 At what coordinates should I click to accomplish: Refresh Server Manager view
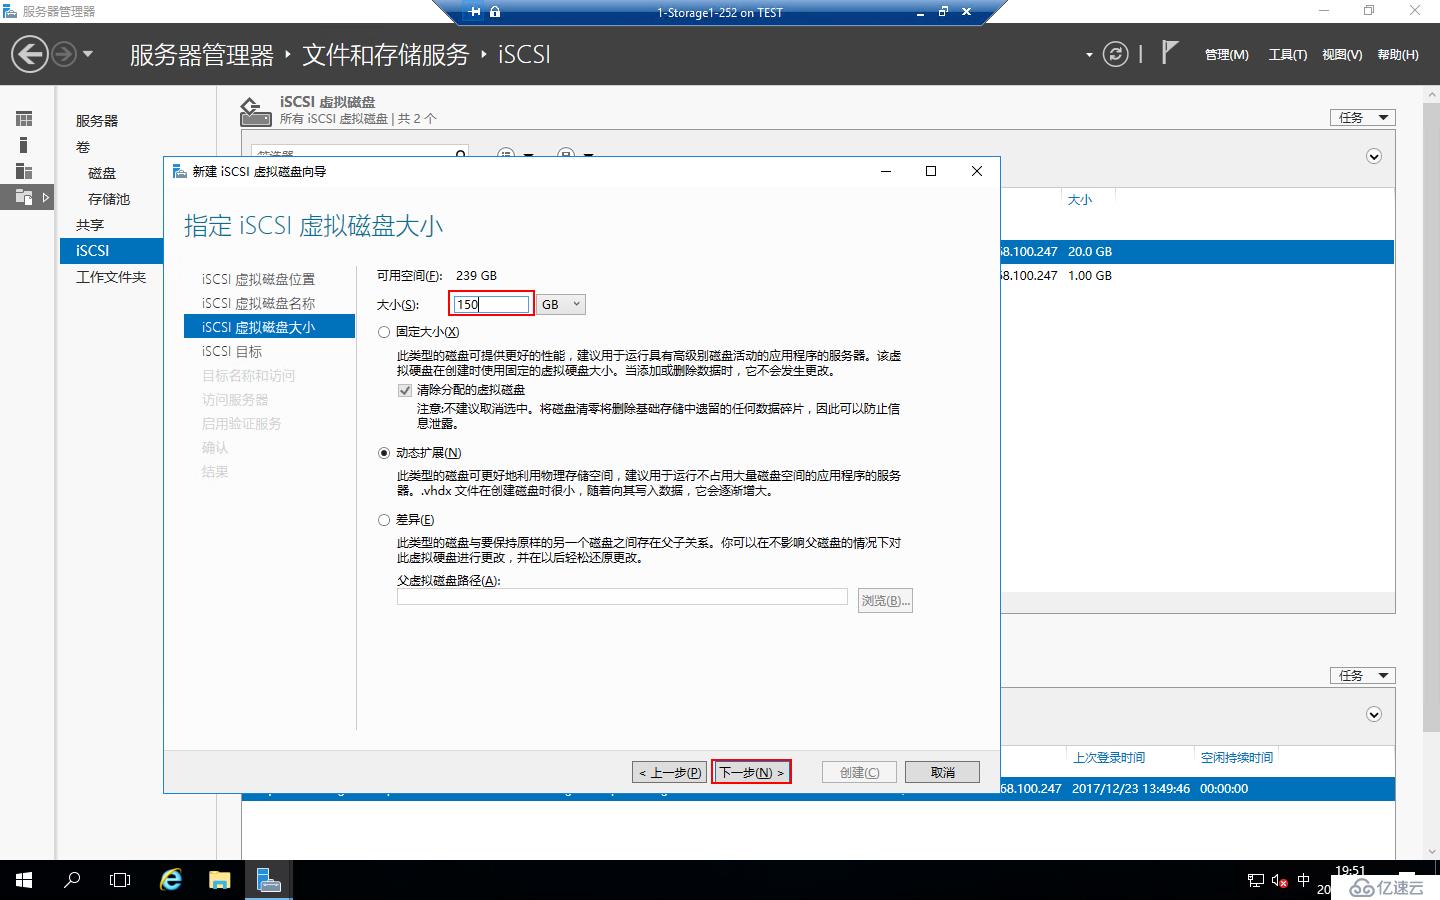coord(1115,54)
